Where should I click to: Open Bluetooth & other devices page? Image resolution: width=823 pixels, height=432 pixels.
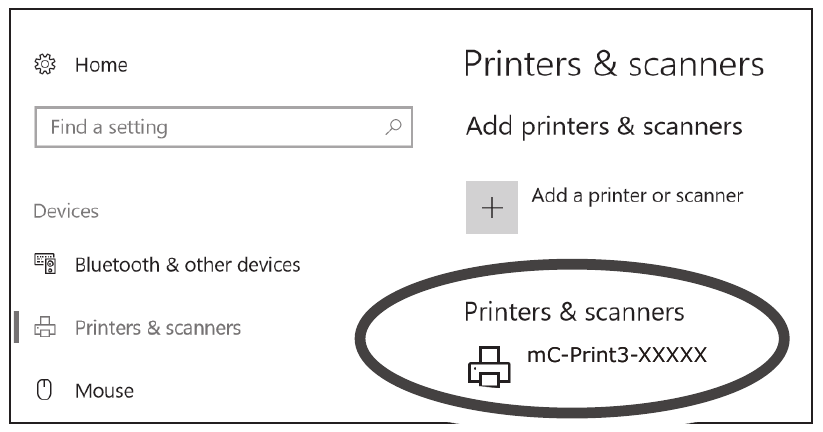tap(188, 265)
